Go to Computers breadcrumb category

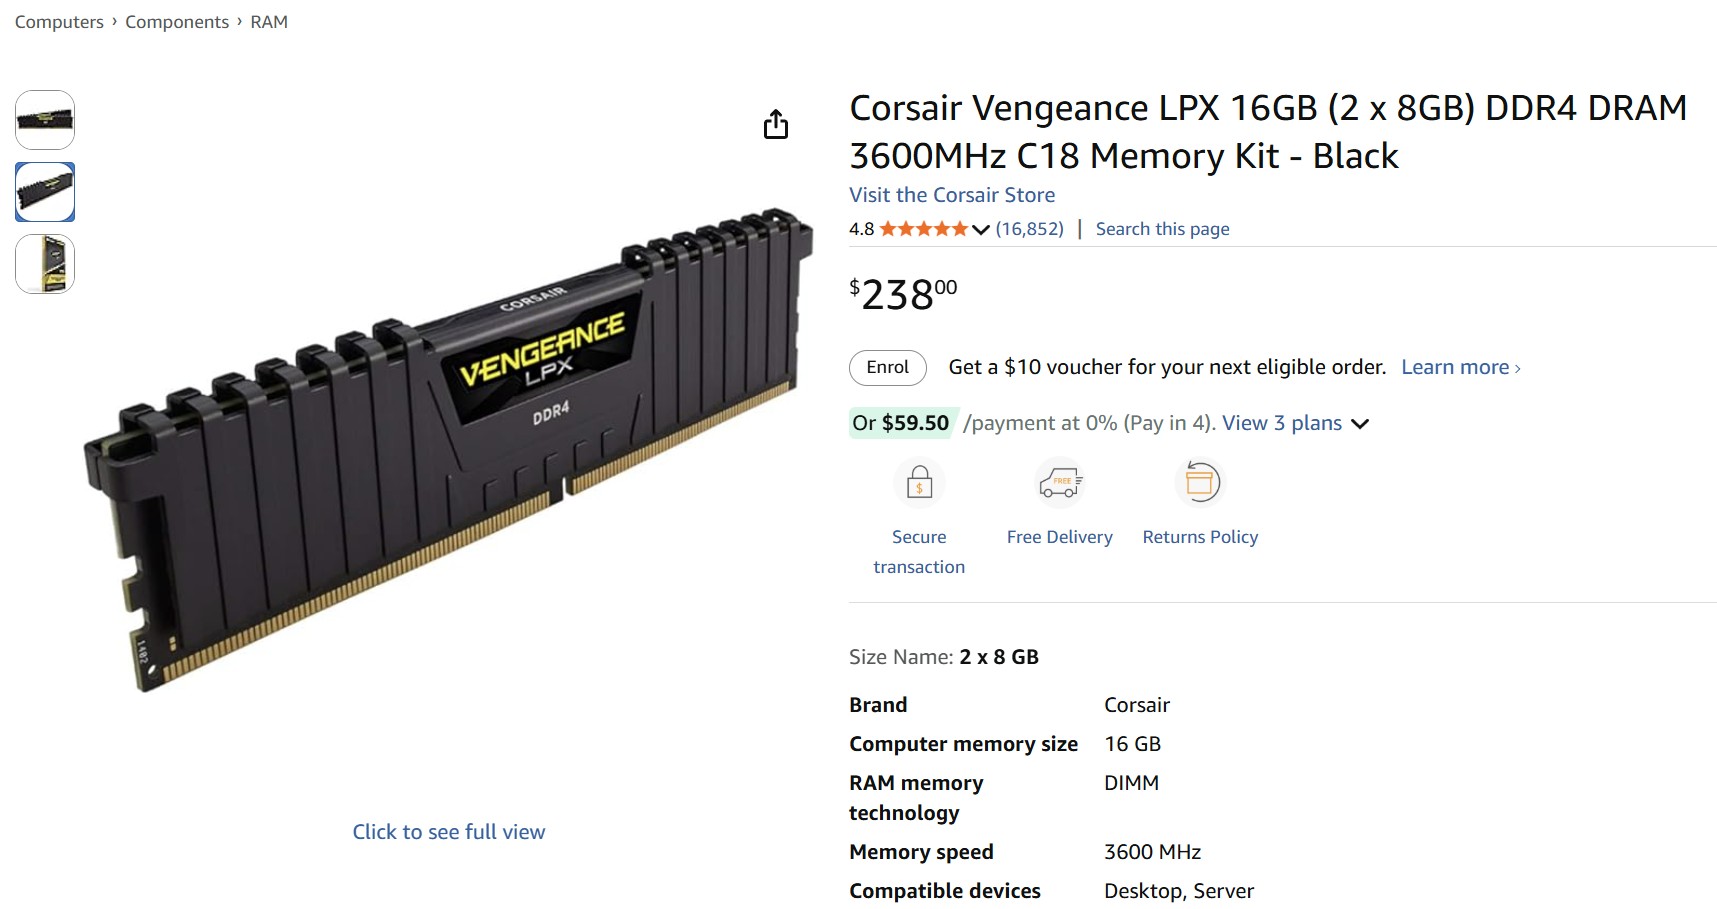59,22
